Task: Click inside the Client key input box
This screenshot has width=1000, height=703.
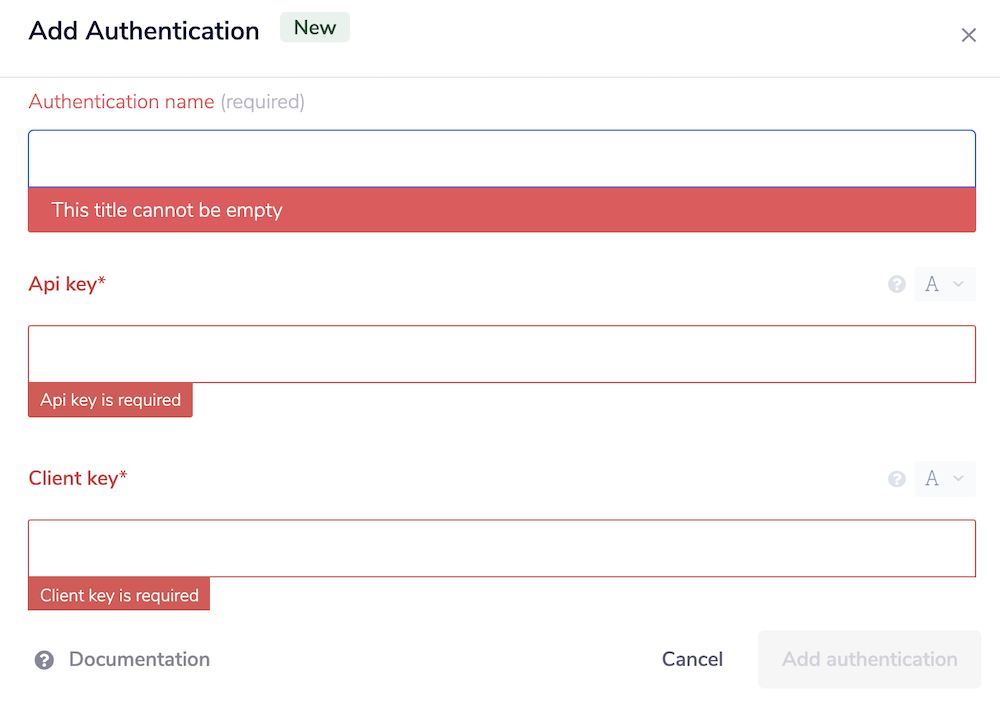Action: [500, 548]
